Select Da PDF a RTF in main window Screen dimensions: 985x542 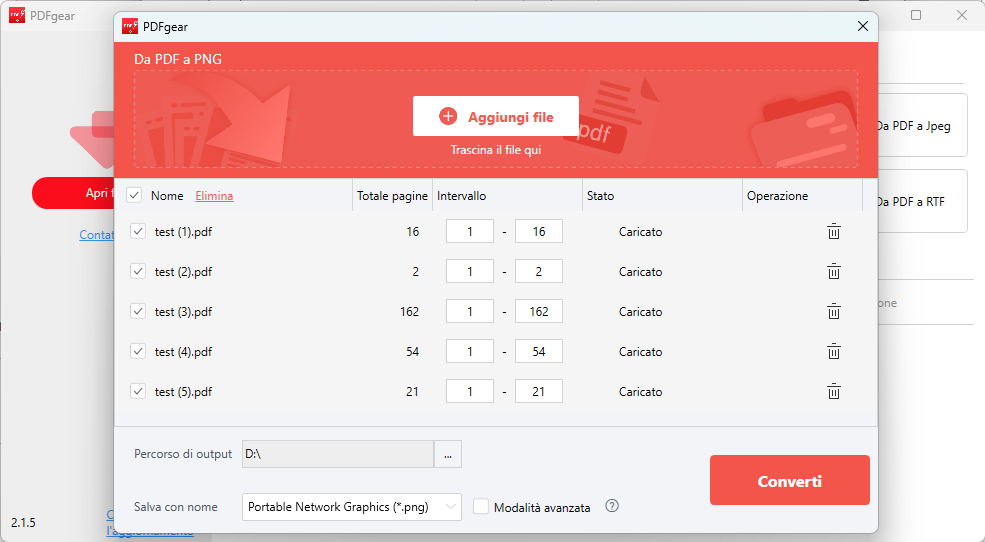click(x=923, y=202)
